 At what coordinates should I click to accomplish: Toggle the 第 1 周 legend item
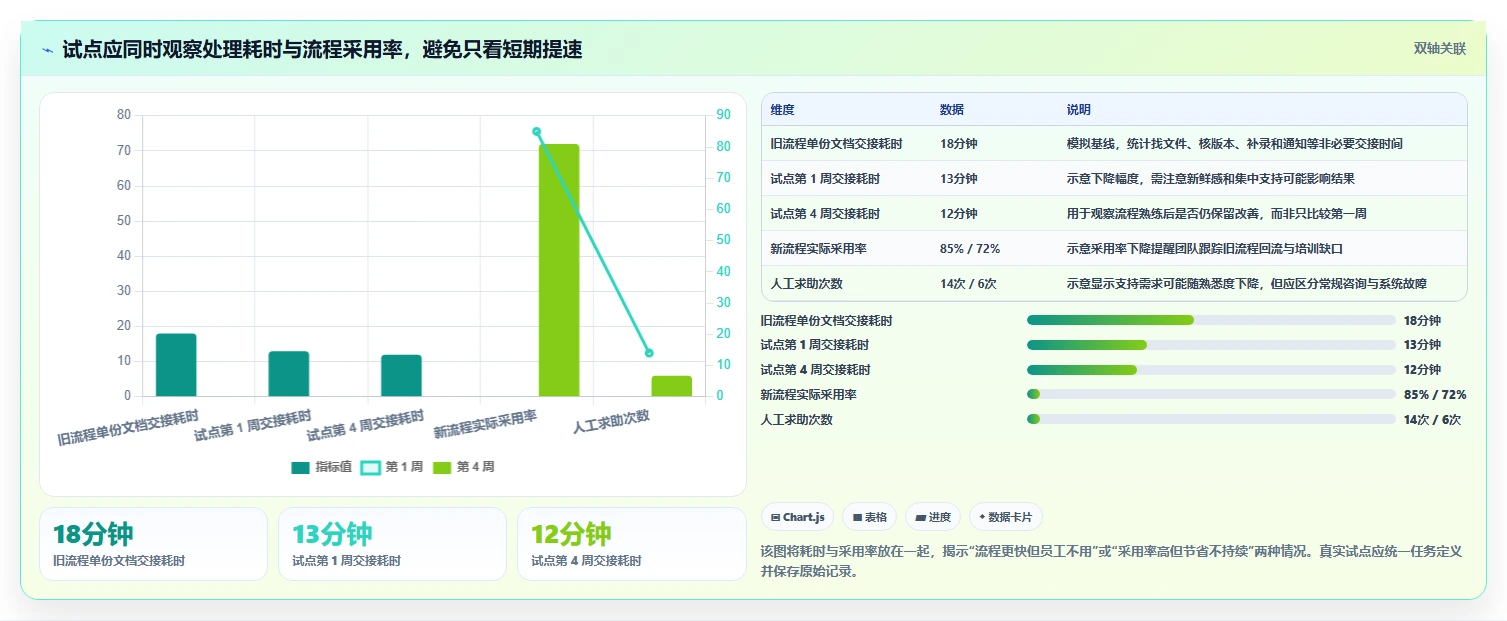391,467
